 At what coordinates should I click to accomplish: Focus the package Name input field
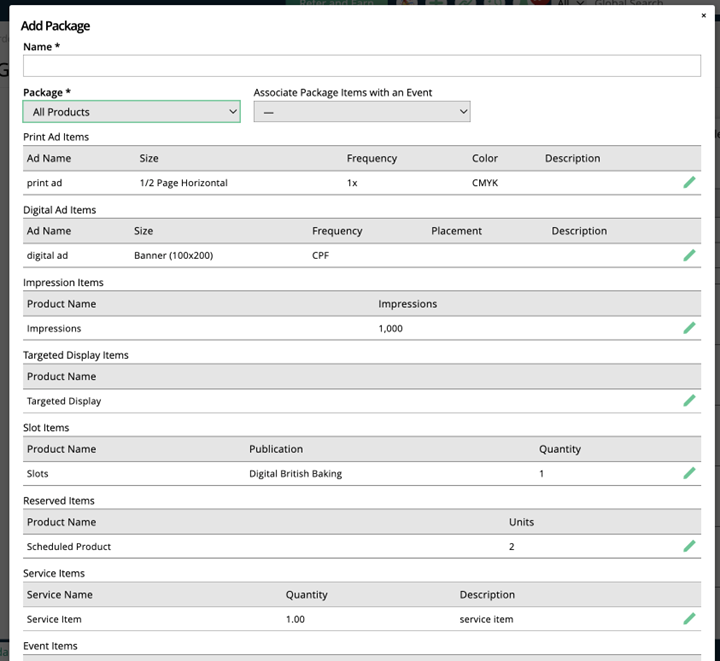362,66
